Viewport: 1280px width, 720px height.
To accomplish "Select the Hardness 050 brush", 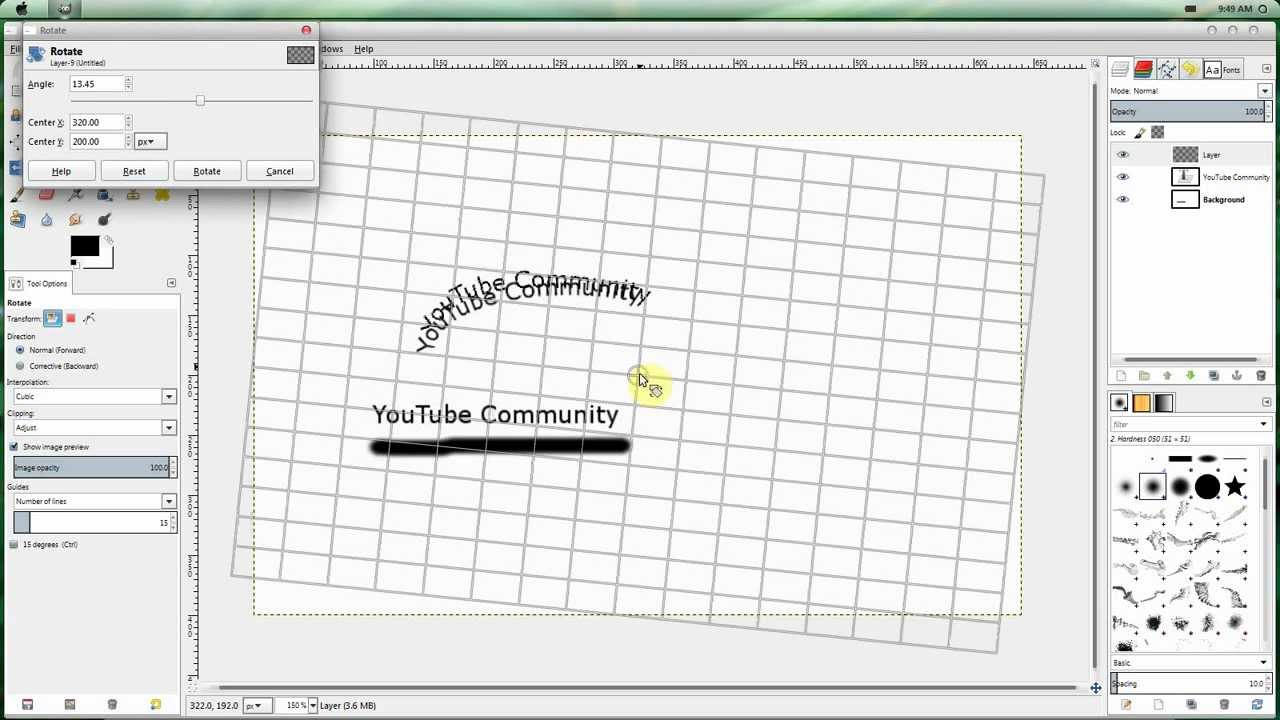I will coord(1152,487).
